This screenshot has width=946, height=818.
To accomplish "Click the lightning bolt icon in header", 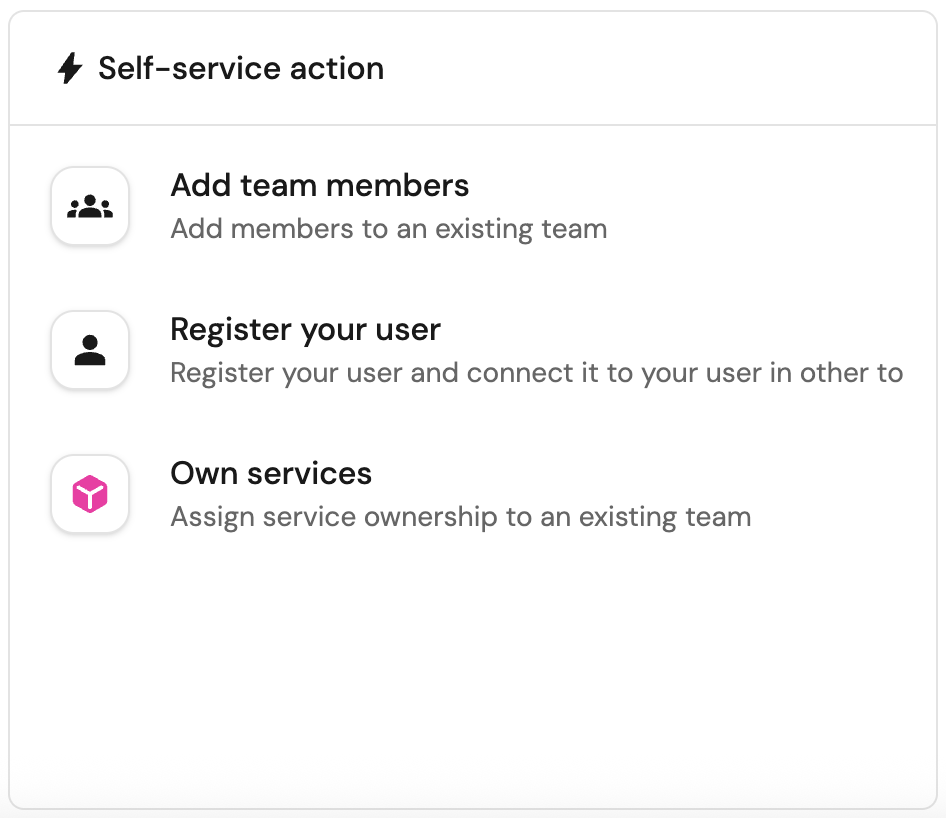I will pyautogui.click(x=69, y=69).
